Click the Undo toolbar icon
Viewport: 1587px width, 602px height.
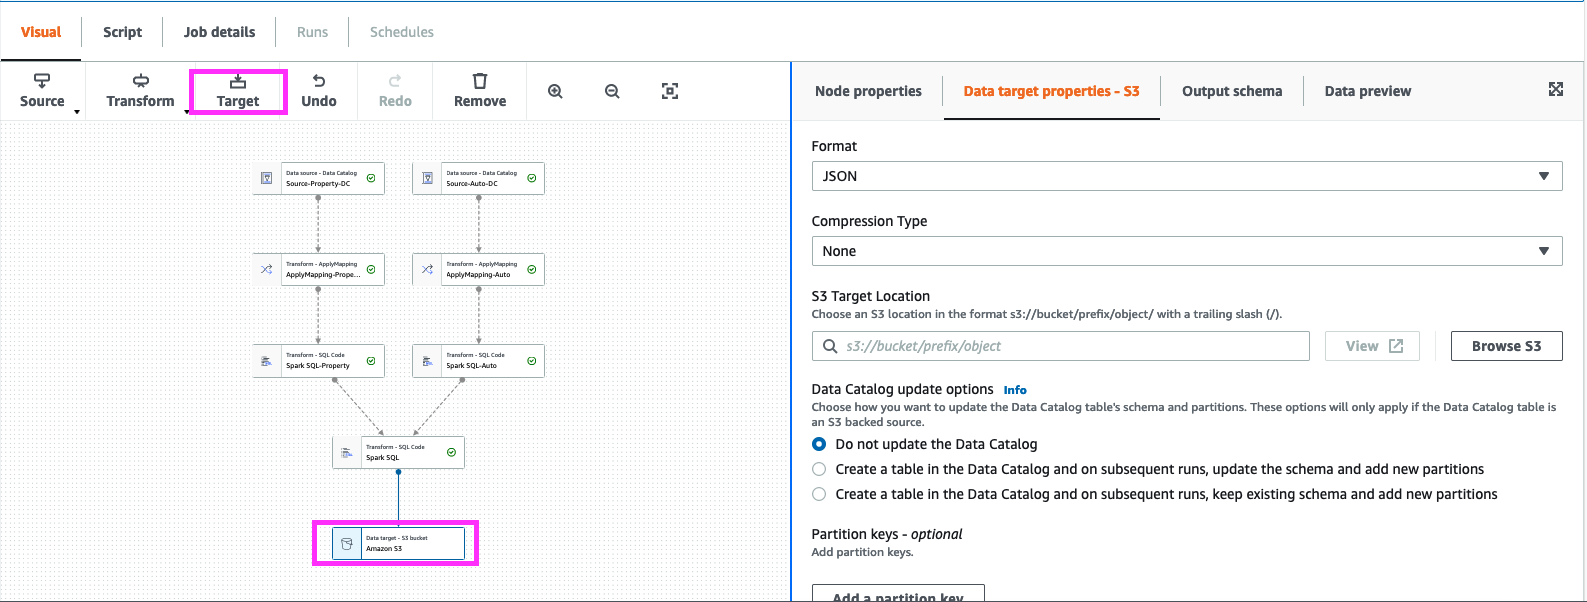tap(319, 90)
